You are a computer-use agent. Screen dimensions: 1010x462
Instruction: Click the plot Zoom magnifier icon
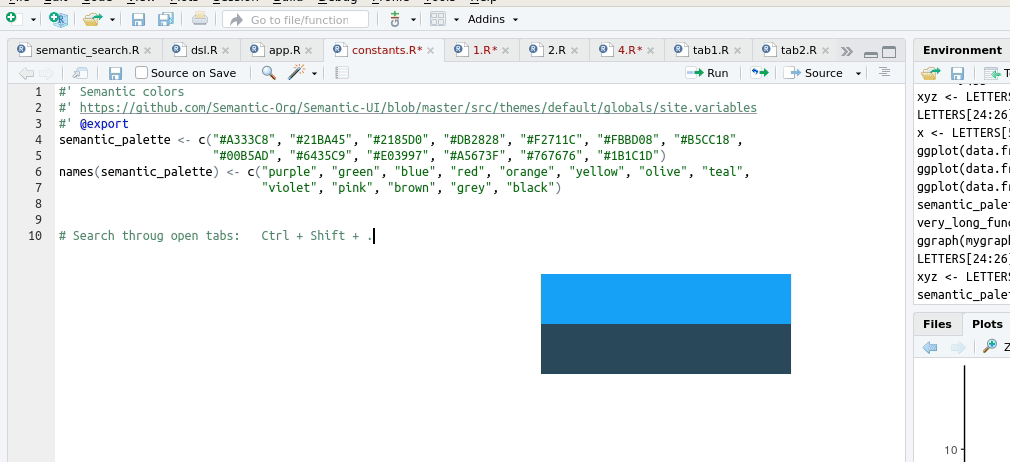click(x=989, y=347)
